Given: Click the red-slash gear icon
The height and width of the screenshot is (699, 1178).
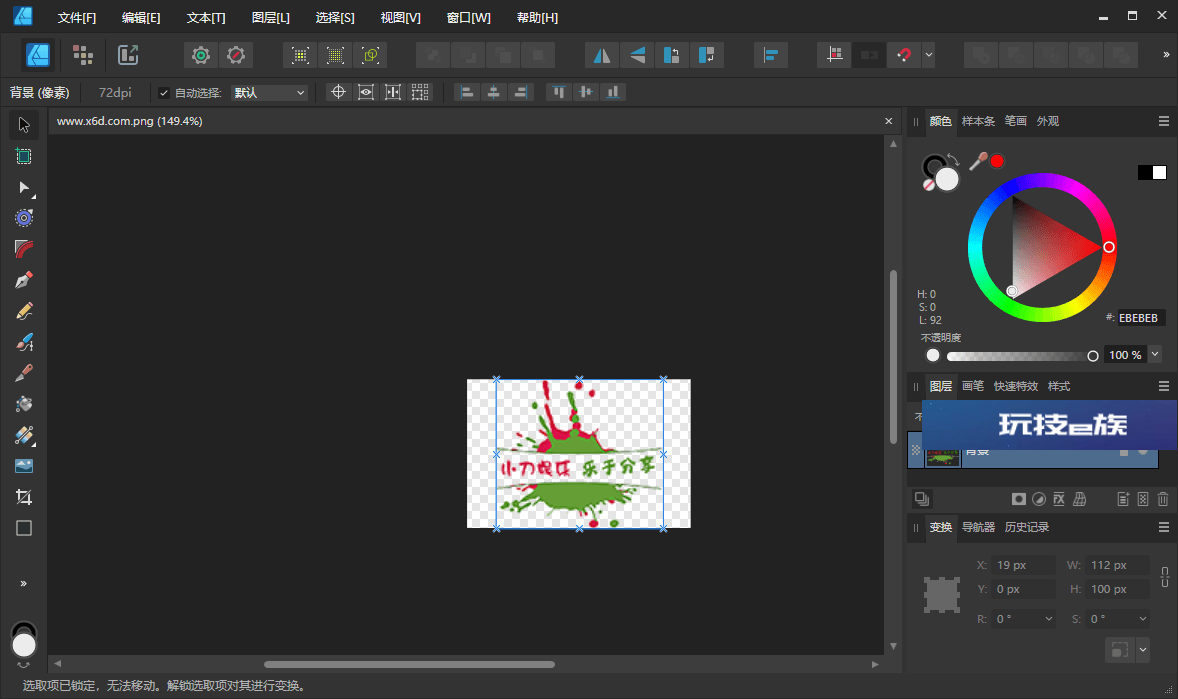Looking at the screenshot, I should click(x=236, y=55).
